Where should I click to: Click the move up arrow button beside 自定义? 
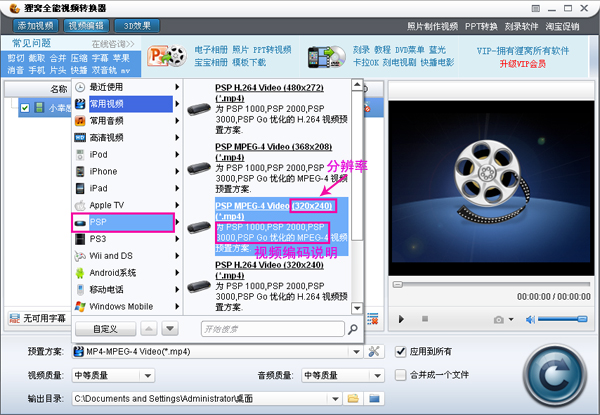click(x=149, y=329)
